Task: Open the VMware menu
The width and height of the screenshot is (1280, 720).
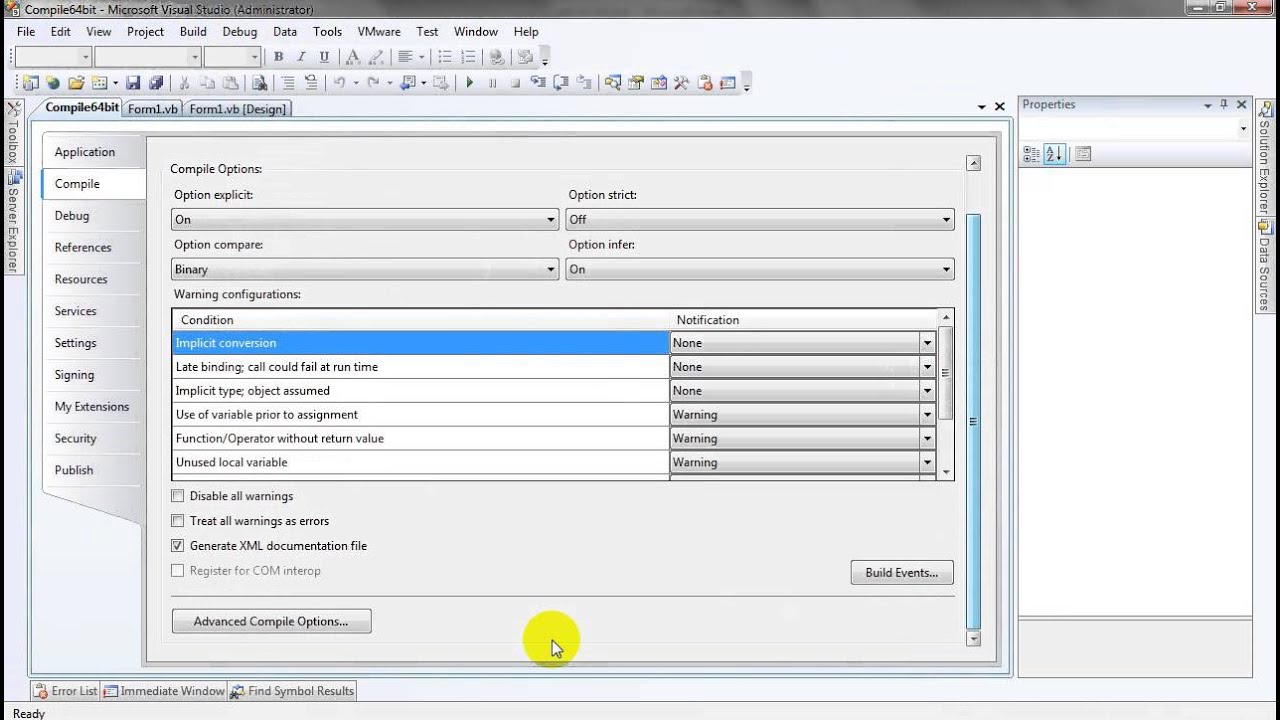Action: [378, 31]
